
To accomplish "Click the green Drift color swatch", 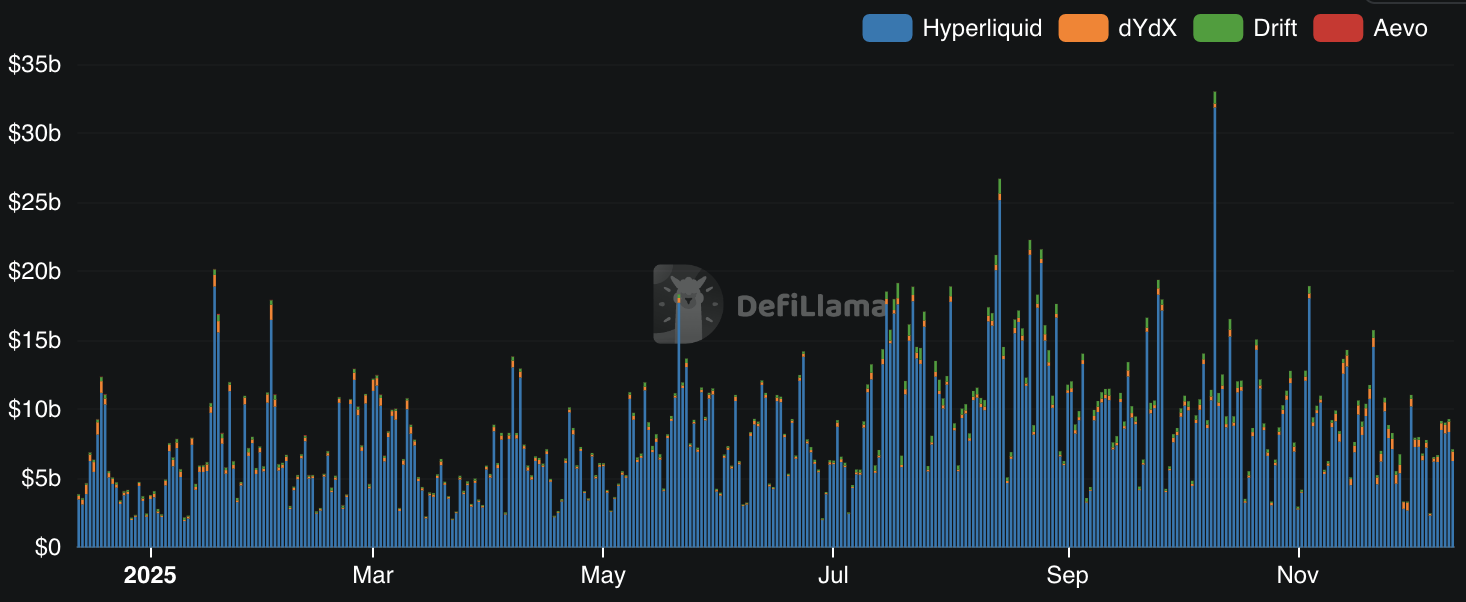I will coord(1218,28).
